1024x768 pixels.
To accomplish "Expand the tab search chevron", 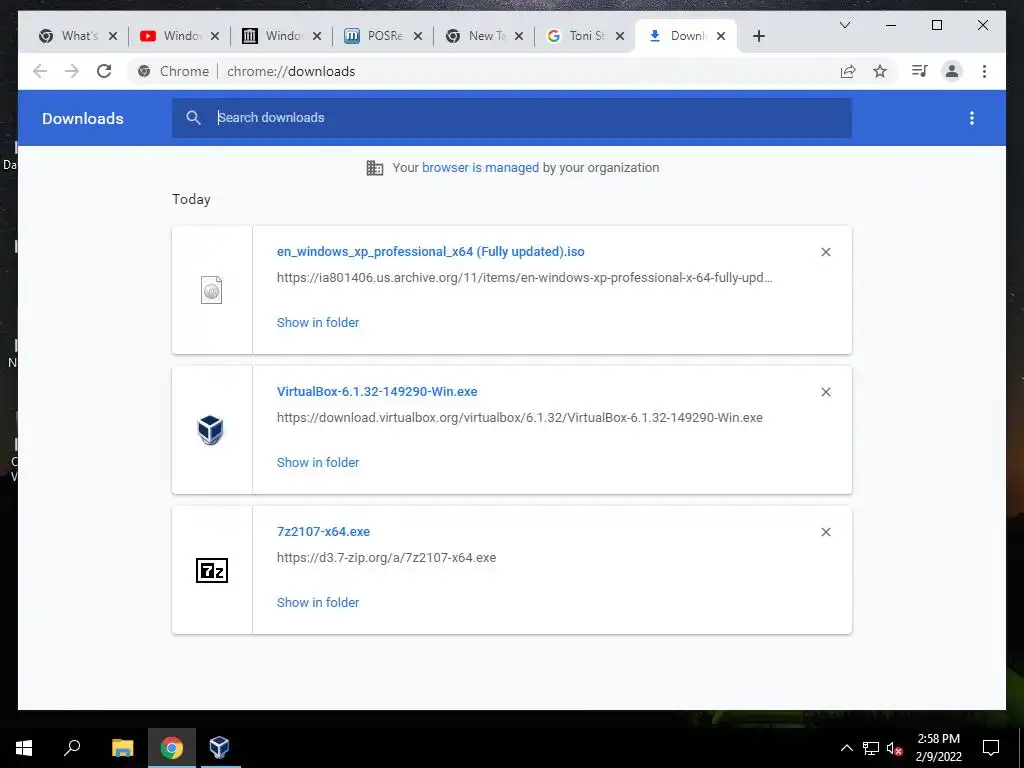I will point(844,25).
